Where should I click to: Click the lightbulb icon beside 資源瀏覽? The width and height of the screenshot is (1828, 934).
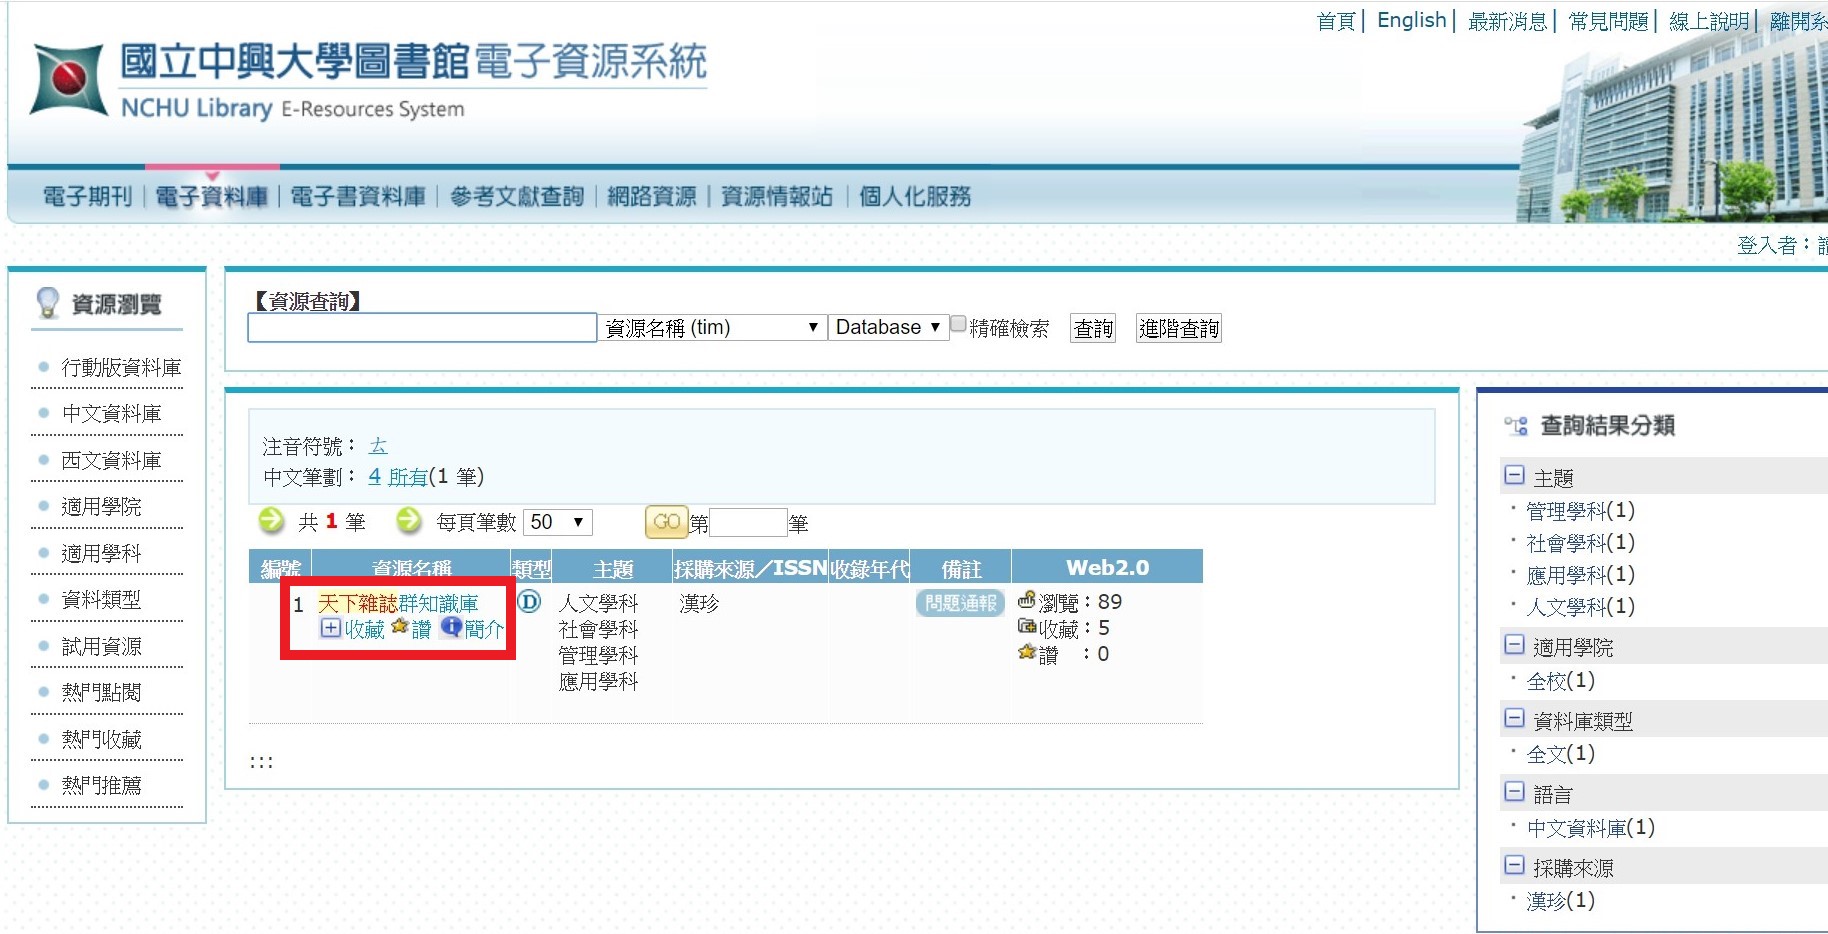coord(47,302)
